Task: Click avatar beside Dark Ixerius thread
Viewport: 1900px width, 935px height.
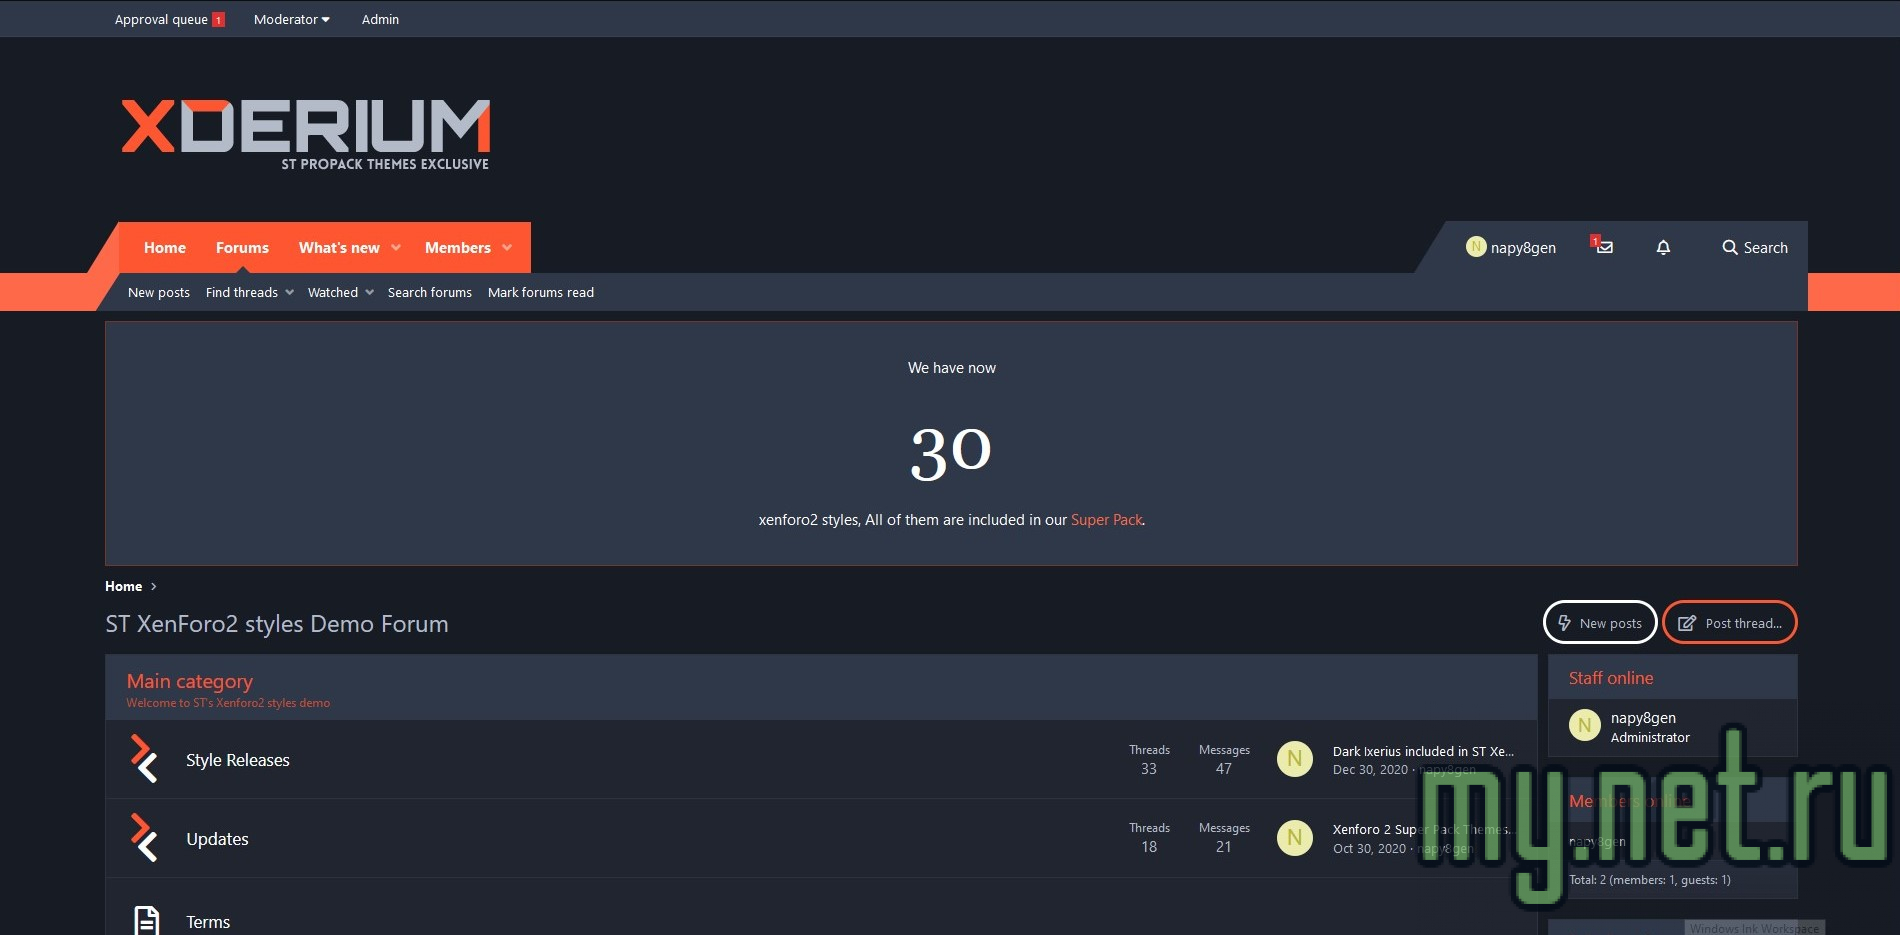Action: pyautogui.click(x=1294, y=759)
